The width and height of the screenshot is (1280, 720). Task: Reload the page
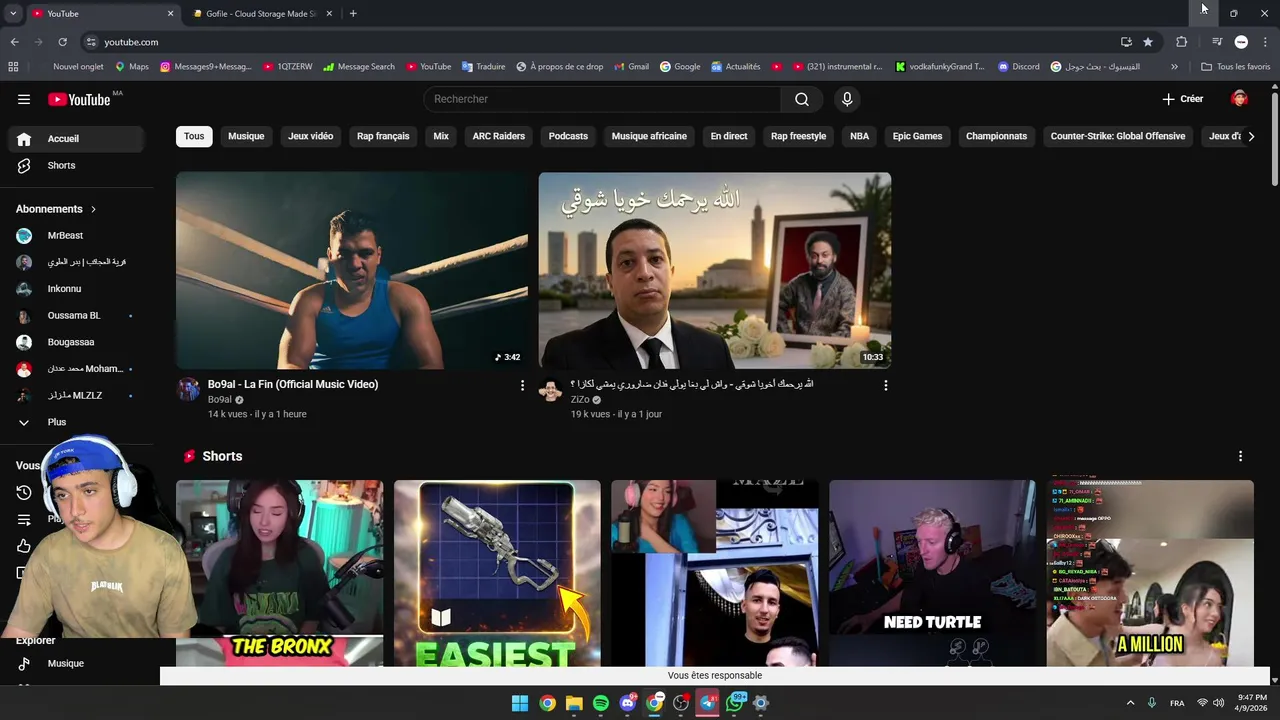click(x=62, y=42)
